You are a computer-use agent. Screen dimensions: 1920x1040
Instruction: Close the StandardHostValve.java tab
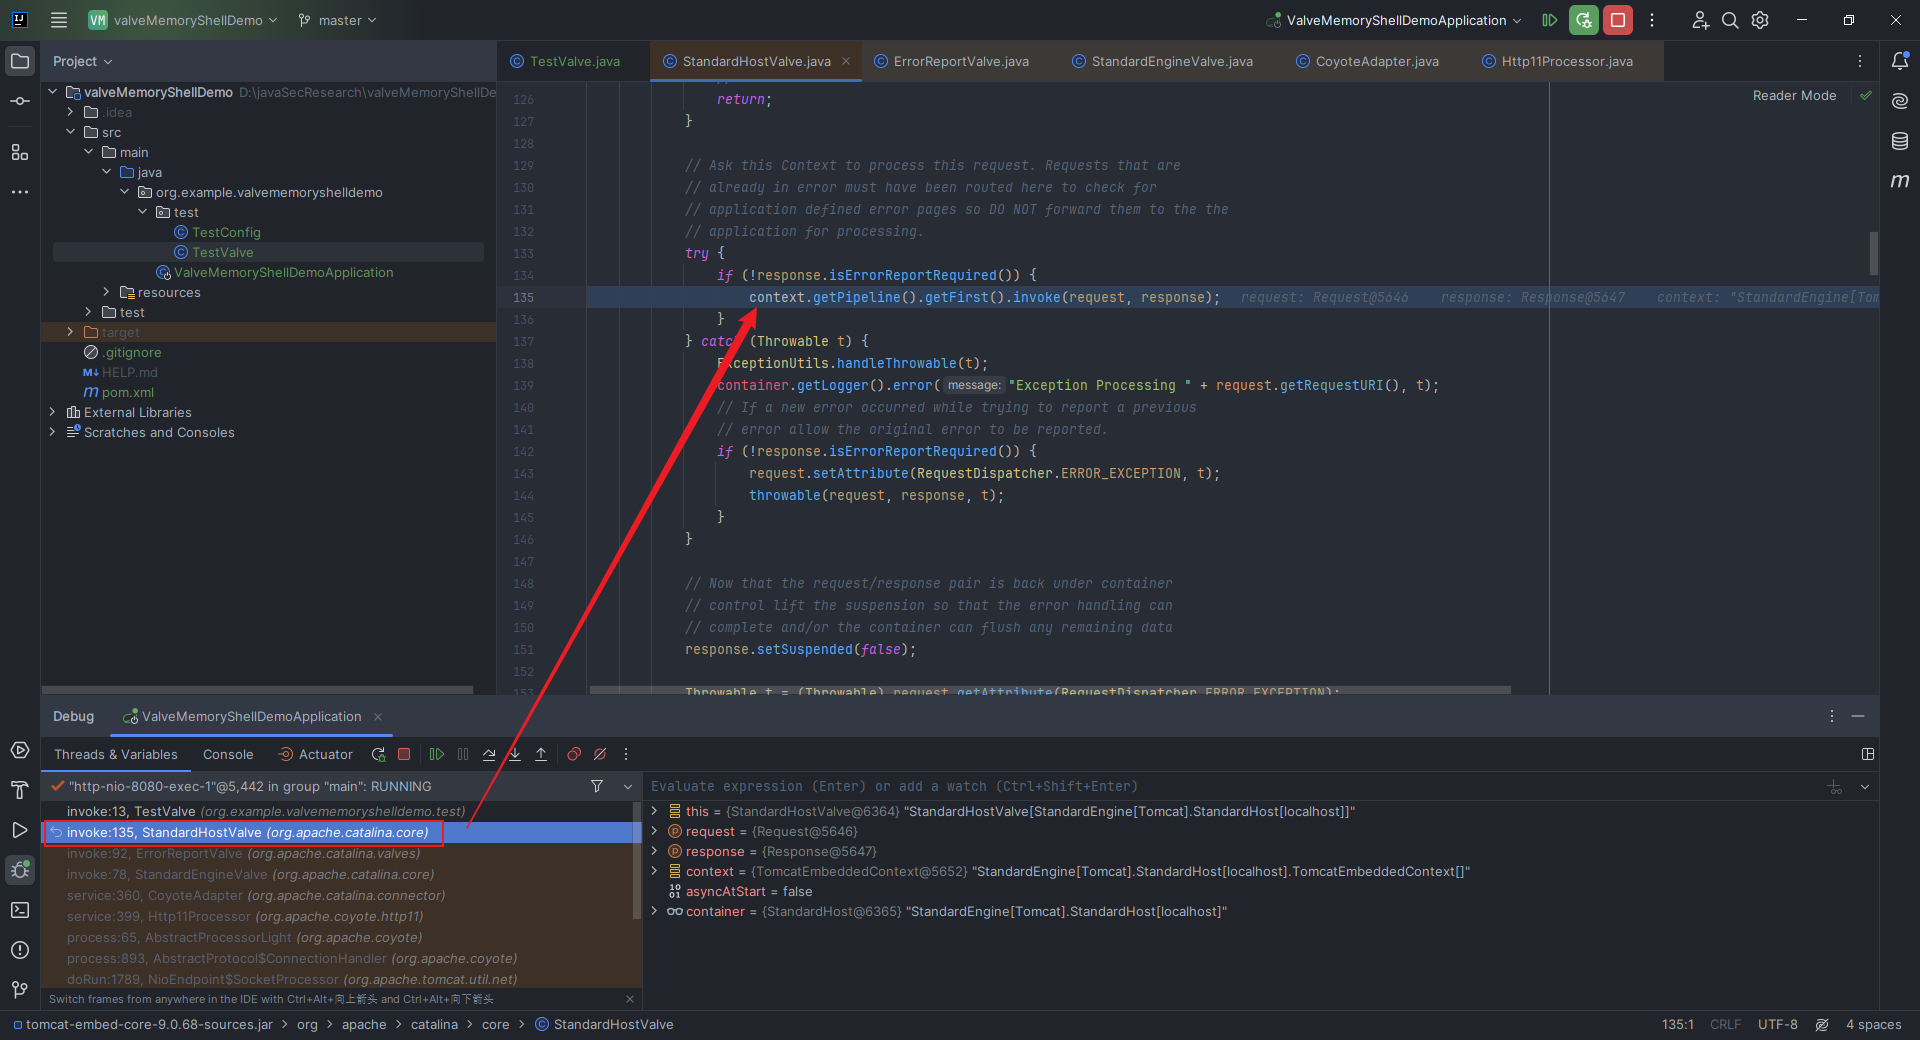pos(846,61)
